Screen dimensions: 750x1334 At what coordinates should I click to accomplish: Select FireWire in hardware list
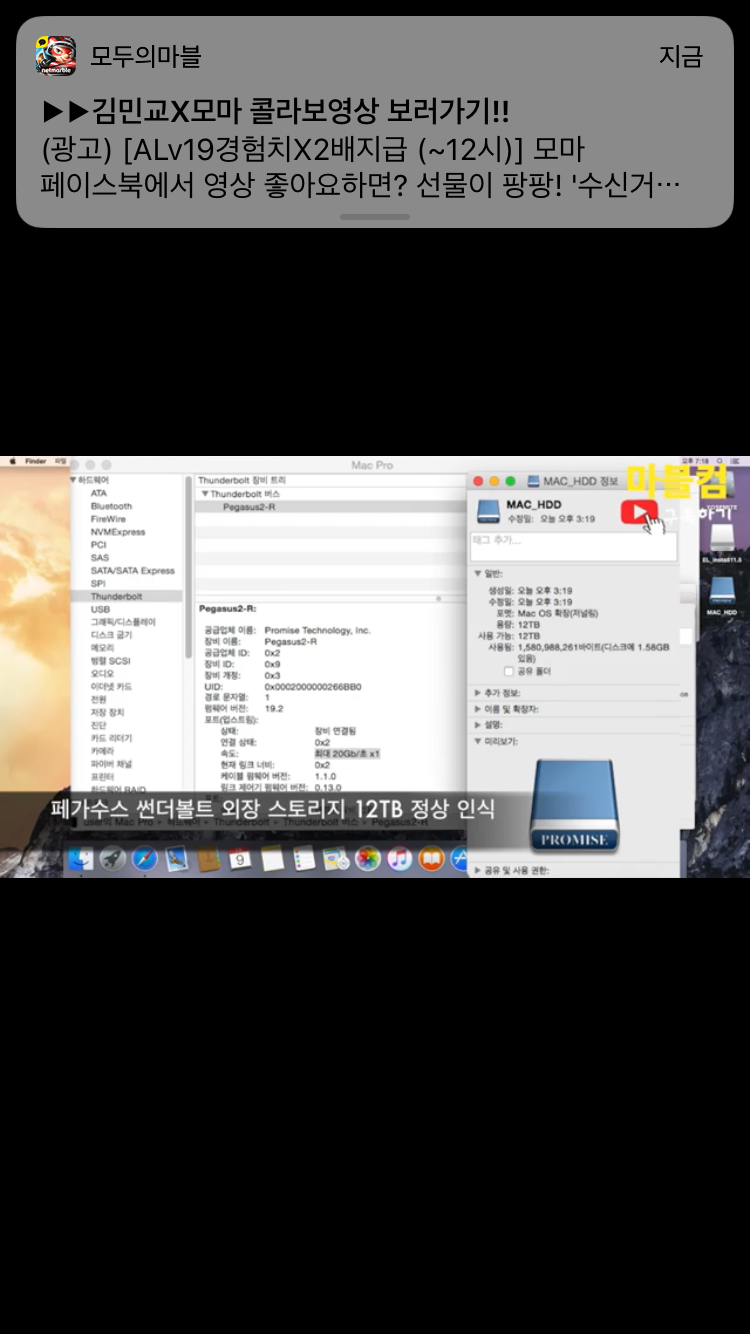pos(108,519)
